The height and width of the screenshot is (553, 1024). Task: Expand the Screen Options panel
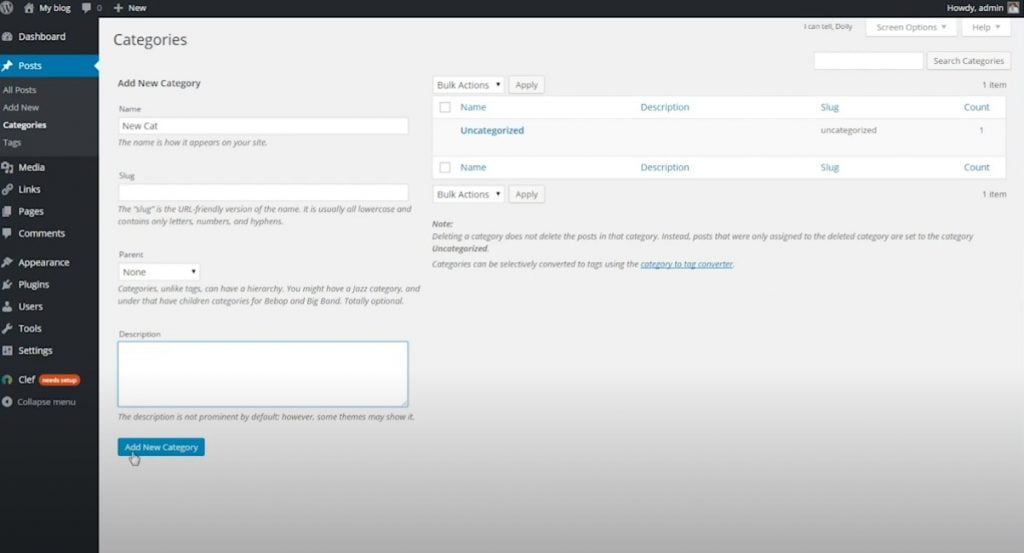click(x=912, y=27)
